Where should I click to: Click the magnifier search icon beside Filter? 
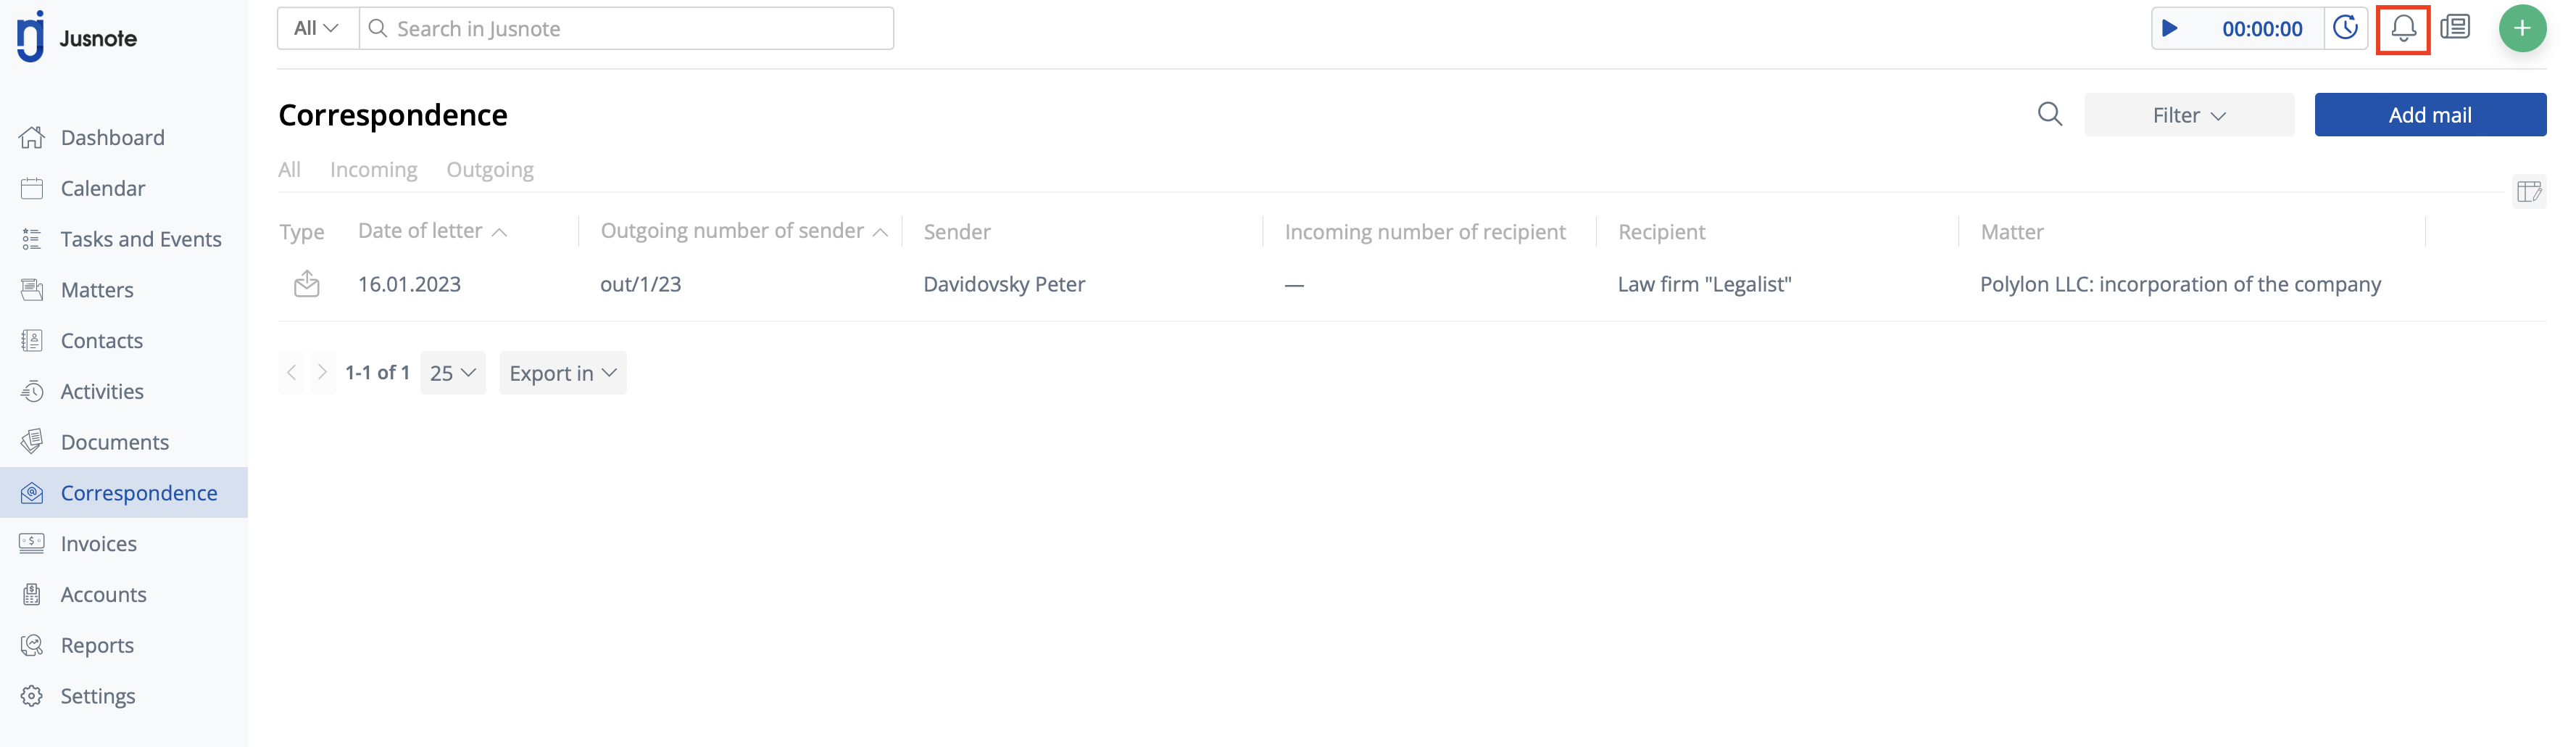pos(2050,114)
